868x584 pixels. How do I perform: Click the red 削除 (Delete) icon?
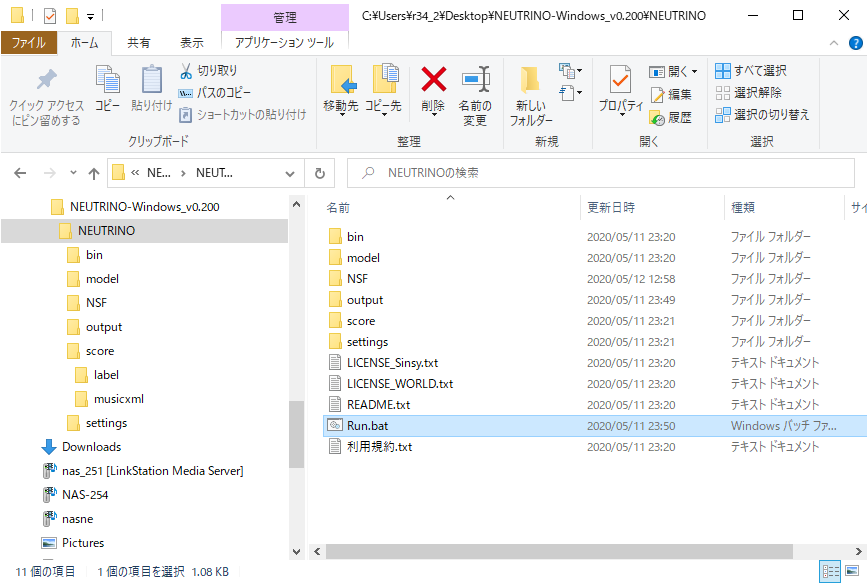point(433,79)
